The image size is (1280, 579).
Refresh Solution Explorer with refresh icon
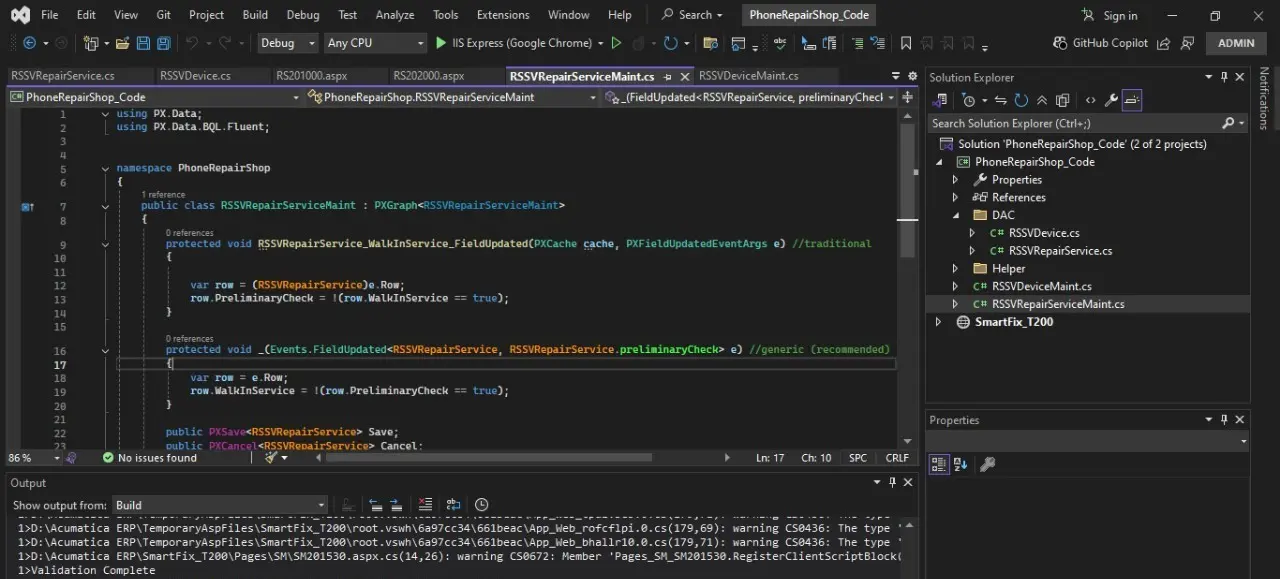1021,100
